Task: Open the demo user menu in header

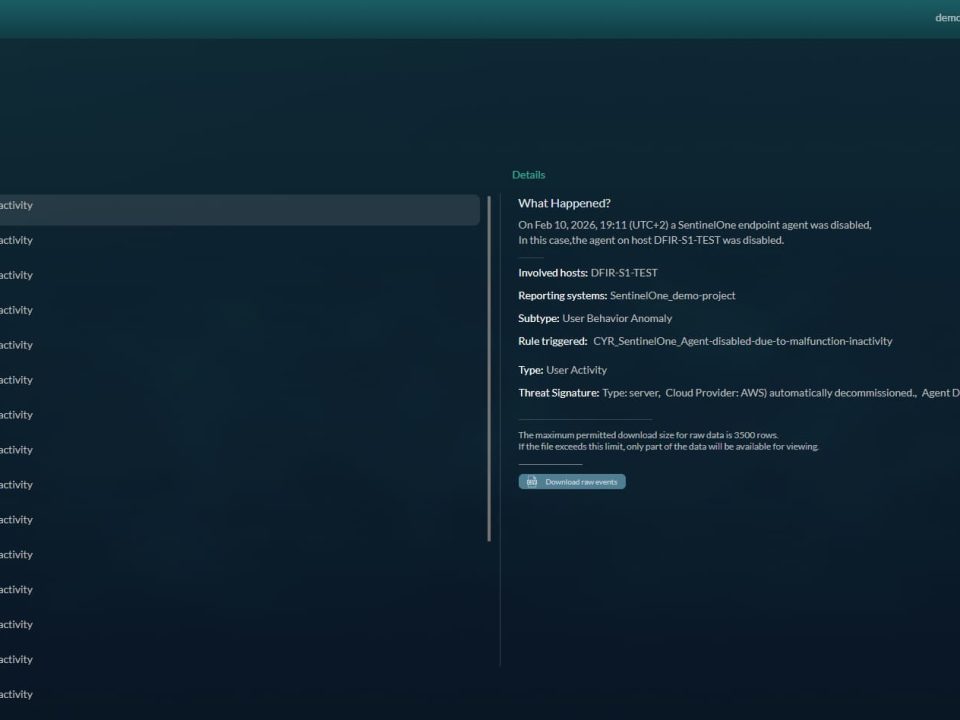Action: click(946, 18)
